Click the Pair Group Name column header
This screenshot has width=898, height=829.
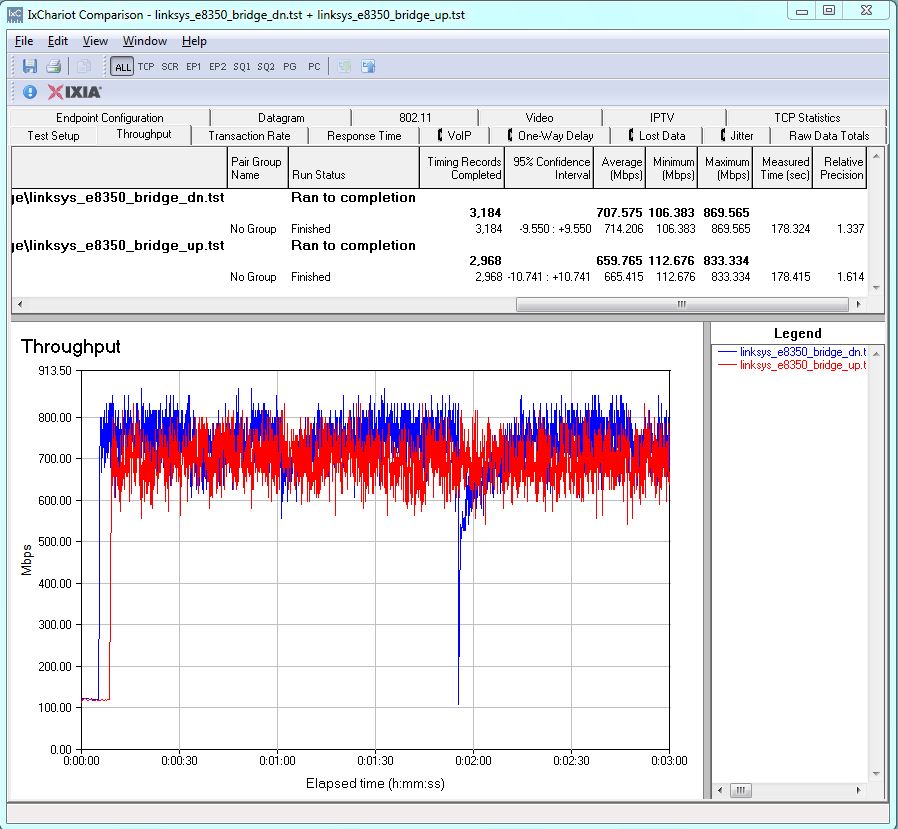257,168
